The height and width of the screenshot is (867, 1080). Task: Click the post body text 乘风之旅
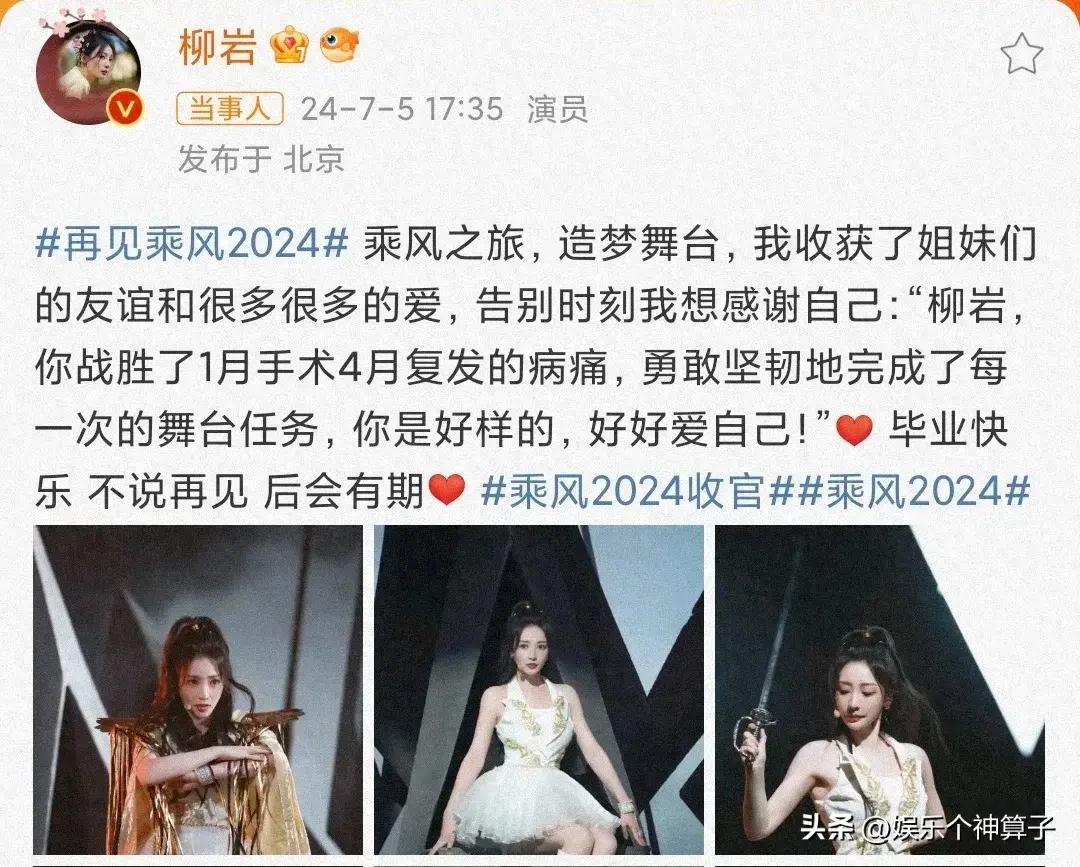(444, 244)
